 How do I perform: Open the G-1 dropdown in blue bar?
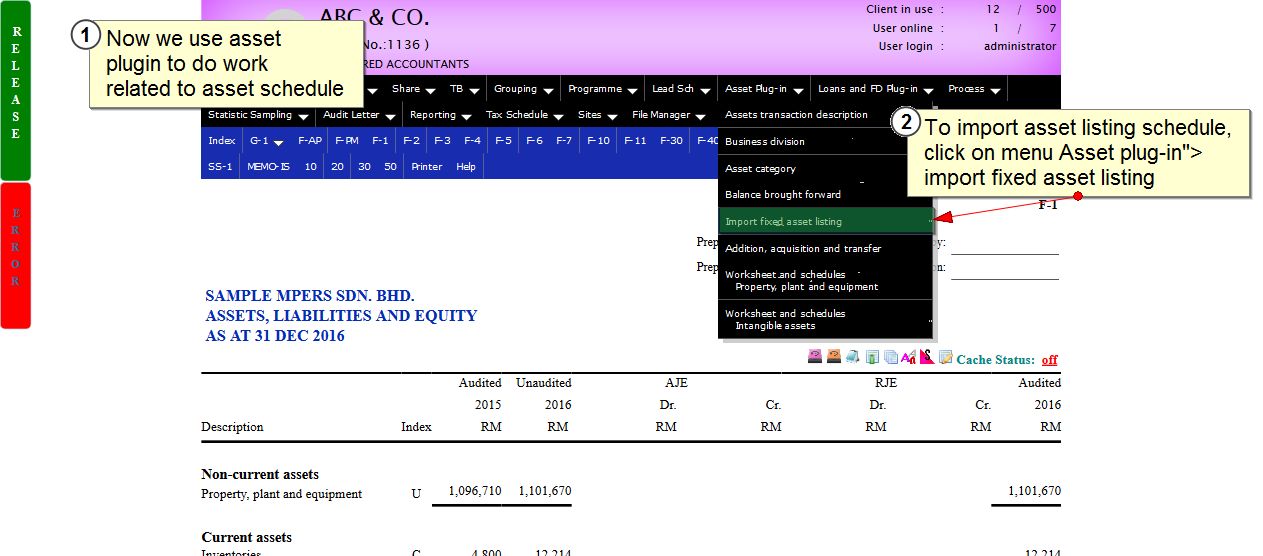[x=266, y=141]
